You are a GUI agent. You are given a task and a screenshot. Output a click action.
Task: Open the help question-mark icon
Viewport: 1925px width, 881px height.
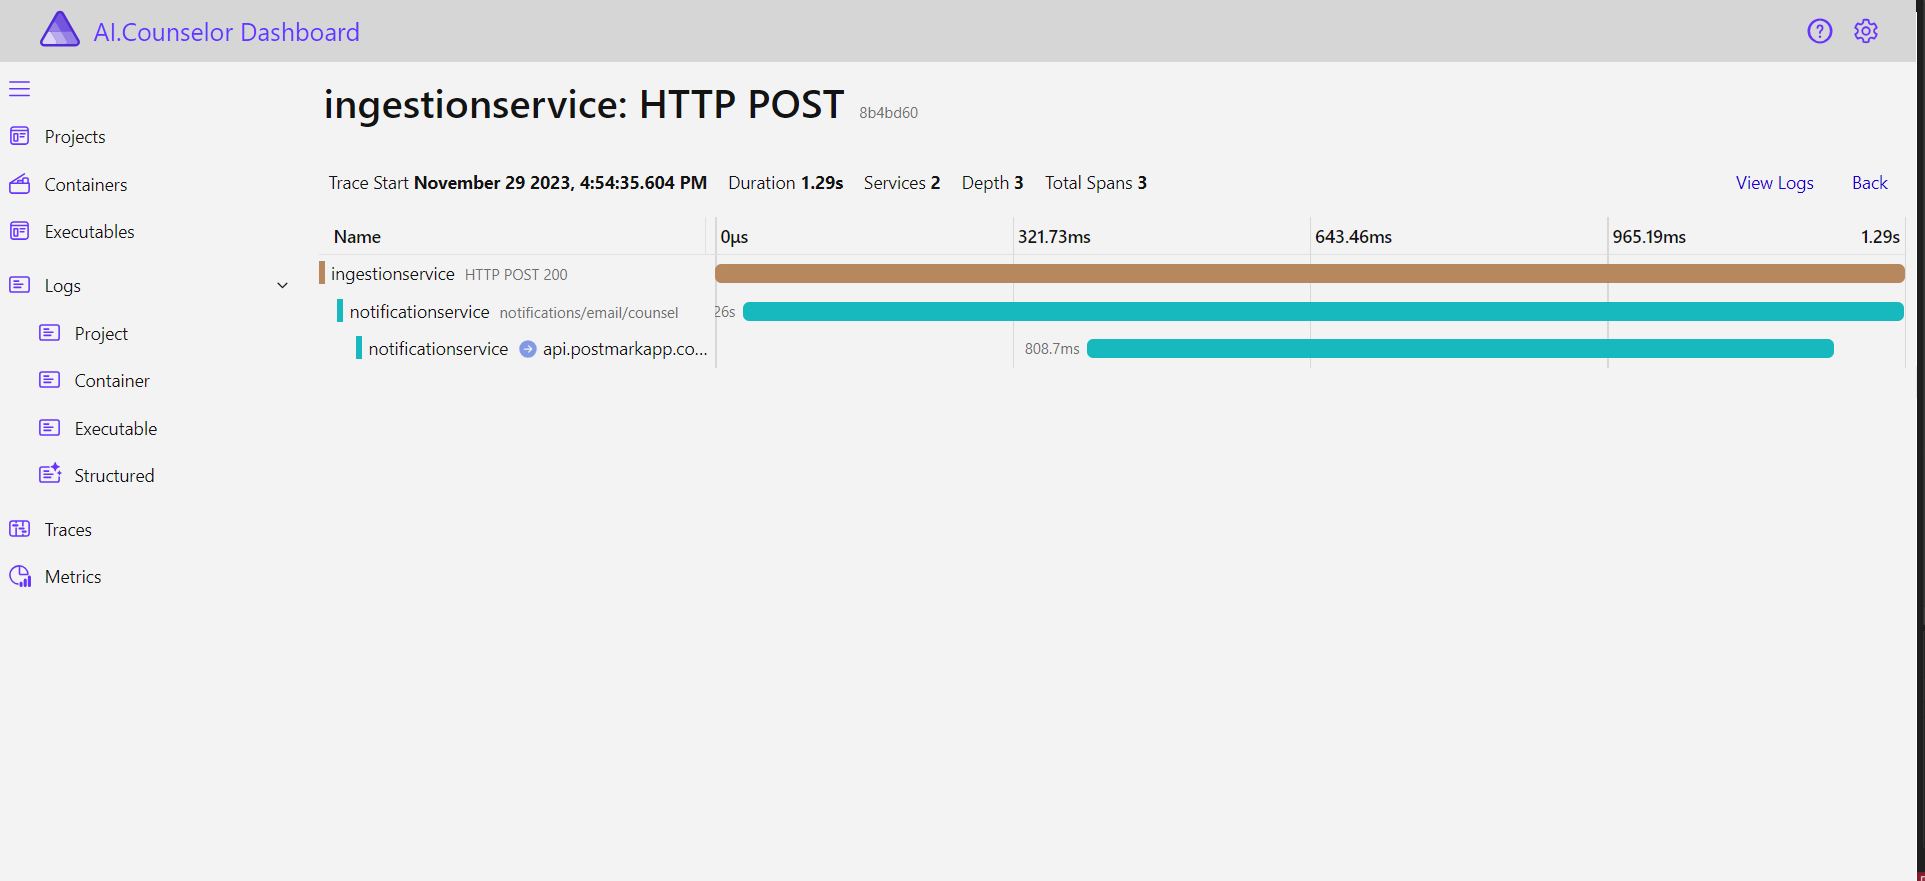(x=1820, y=31)
